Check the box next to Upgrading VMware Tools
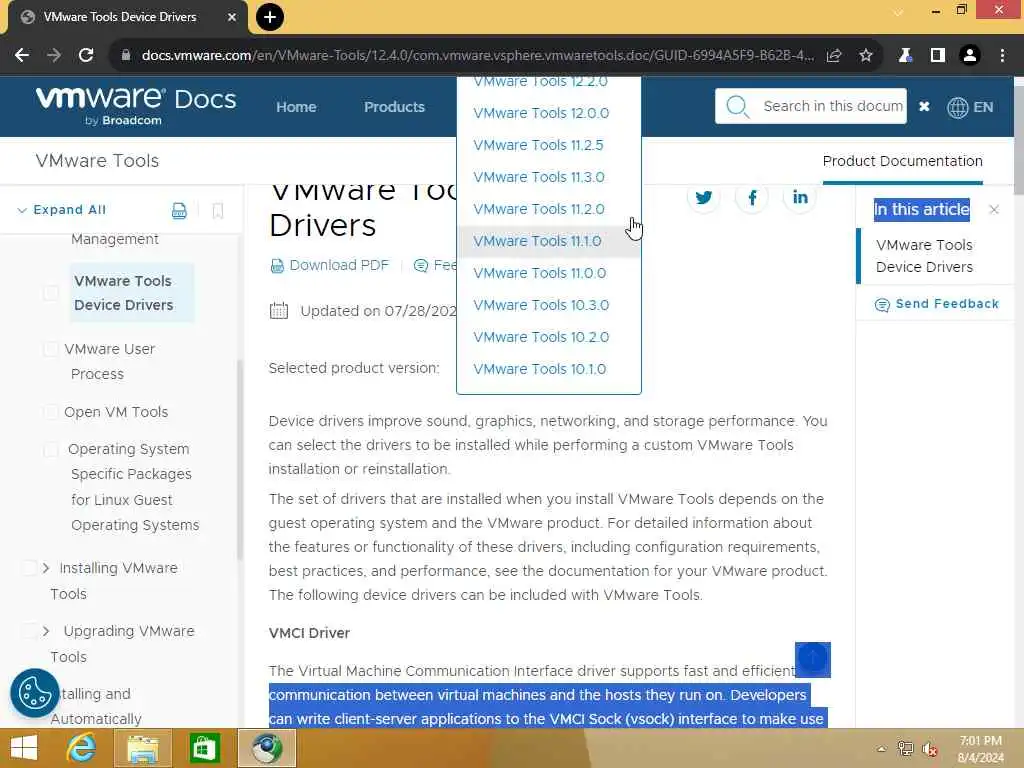Image resolution: width=1024 pixels, height=768 pixels. tap(29, 631)
